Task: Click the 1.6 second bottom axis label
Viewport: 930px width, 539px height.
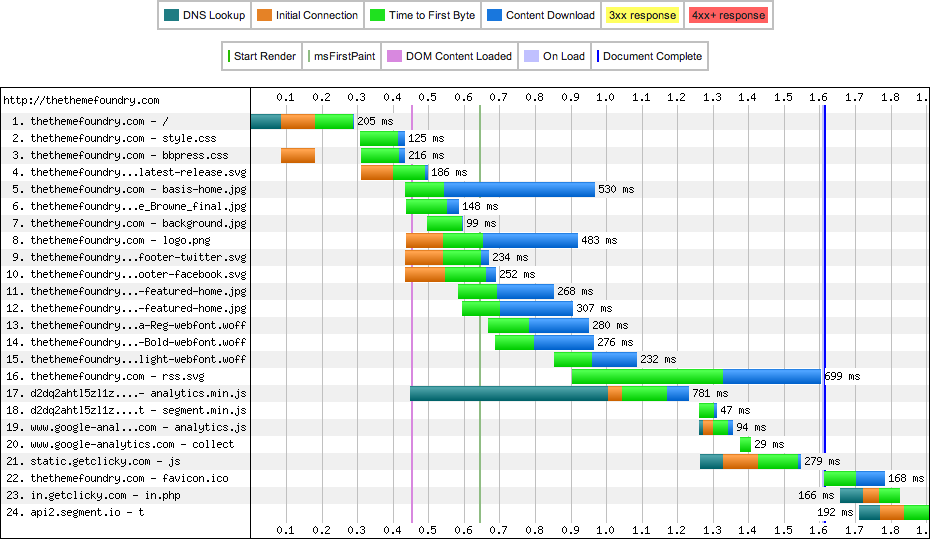Action: click(x=818, y=530)
